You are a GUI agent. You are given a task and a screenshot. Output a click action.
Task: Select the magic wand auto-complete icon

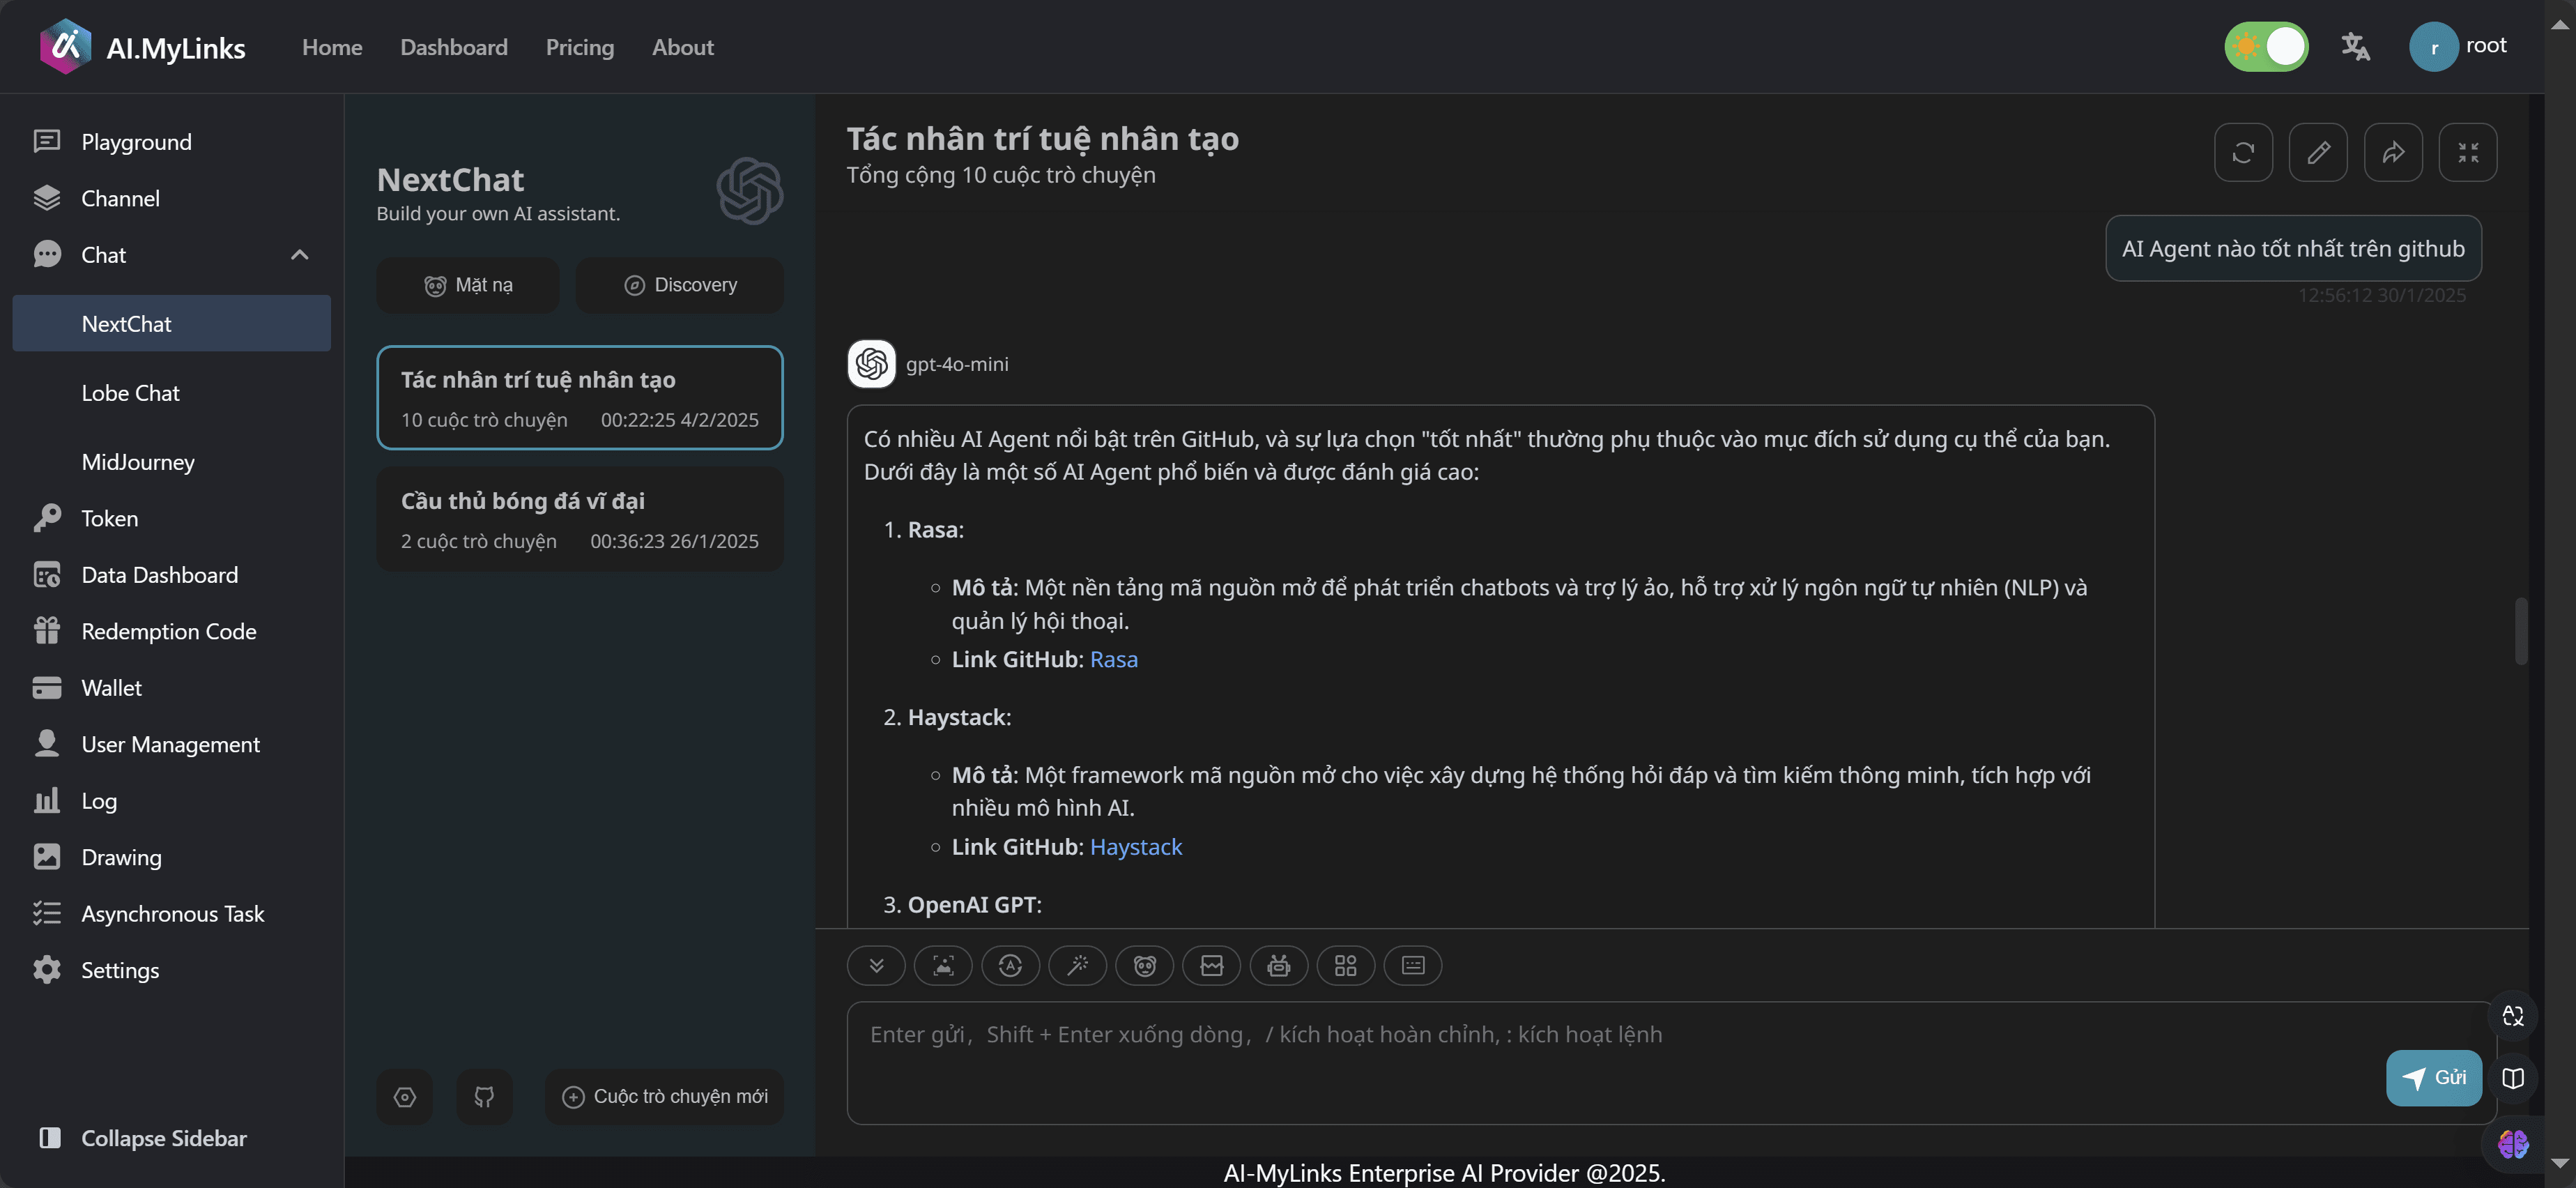[x=1078, y=965]
